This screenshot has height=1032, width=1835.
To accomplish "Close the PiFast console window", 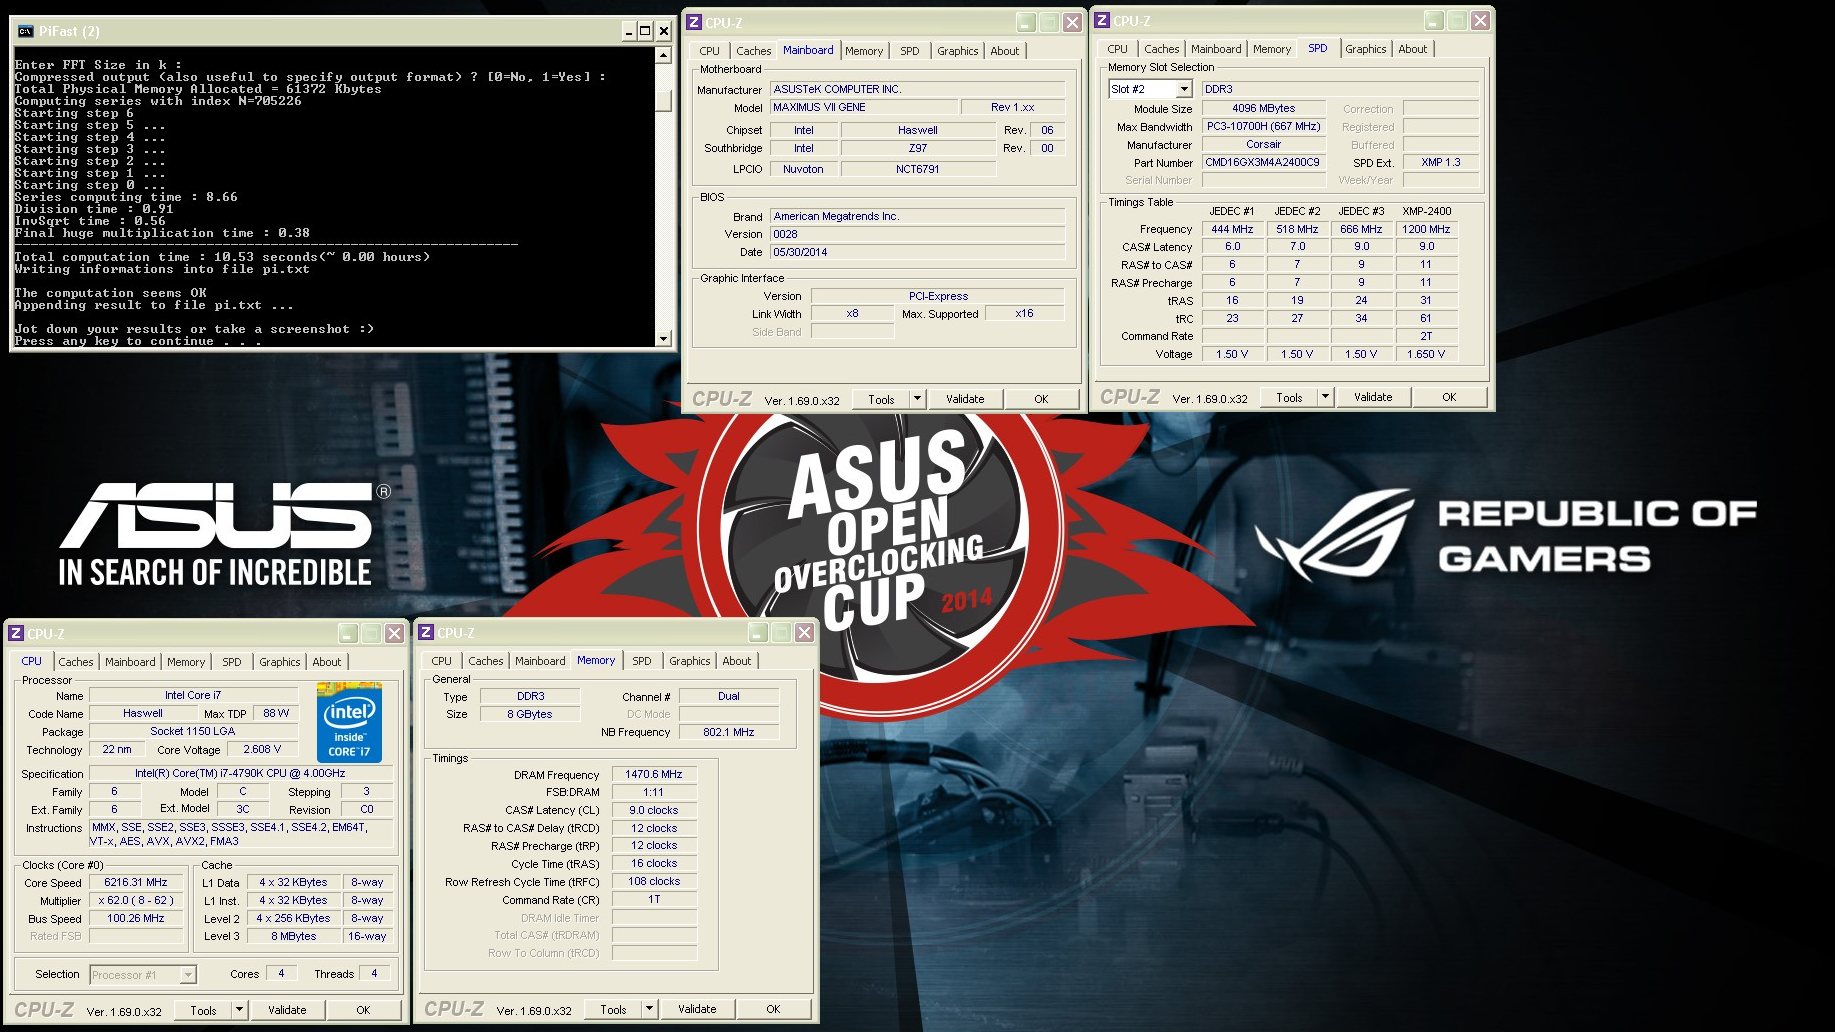I will [x=663, y=31].
